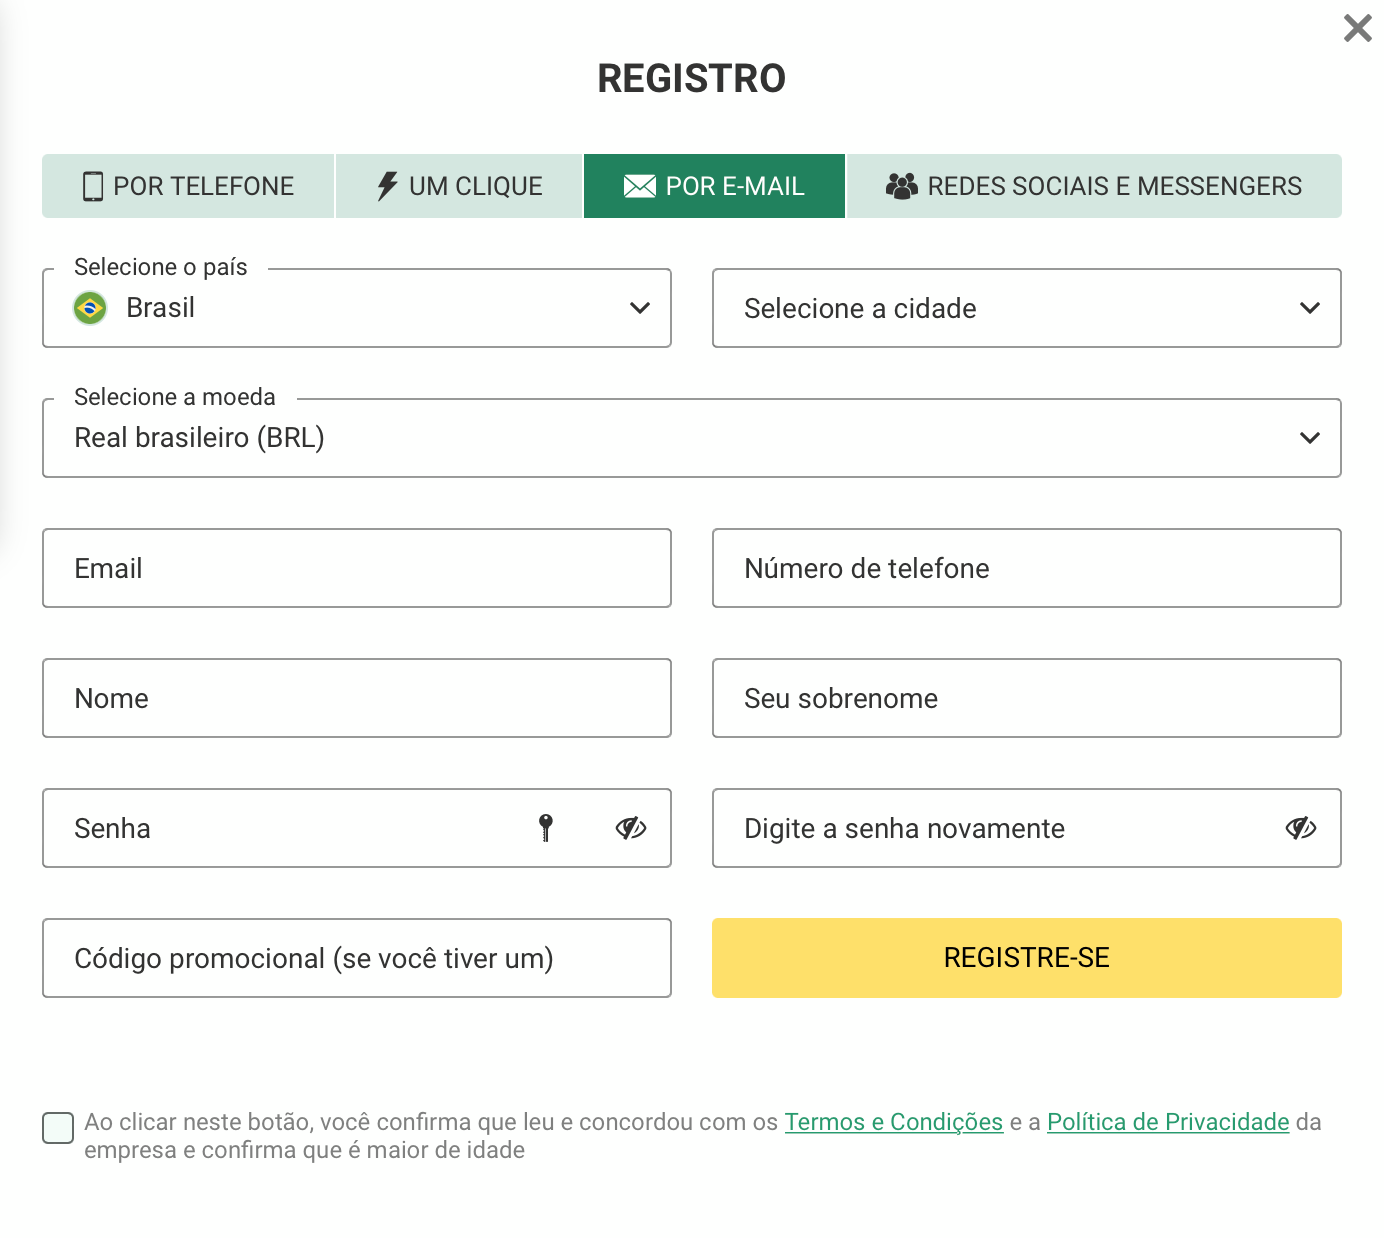Click the envelope icon on Por E-mail tab
Image resolution: width=1384 pixels, height=1238 pixels.
coord(640,186)
